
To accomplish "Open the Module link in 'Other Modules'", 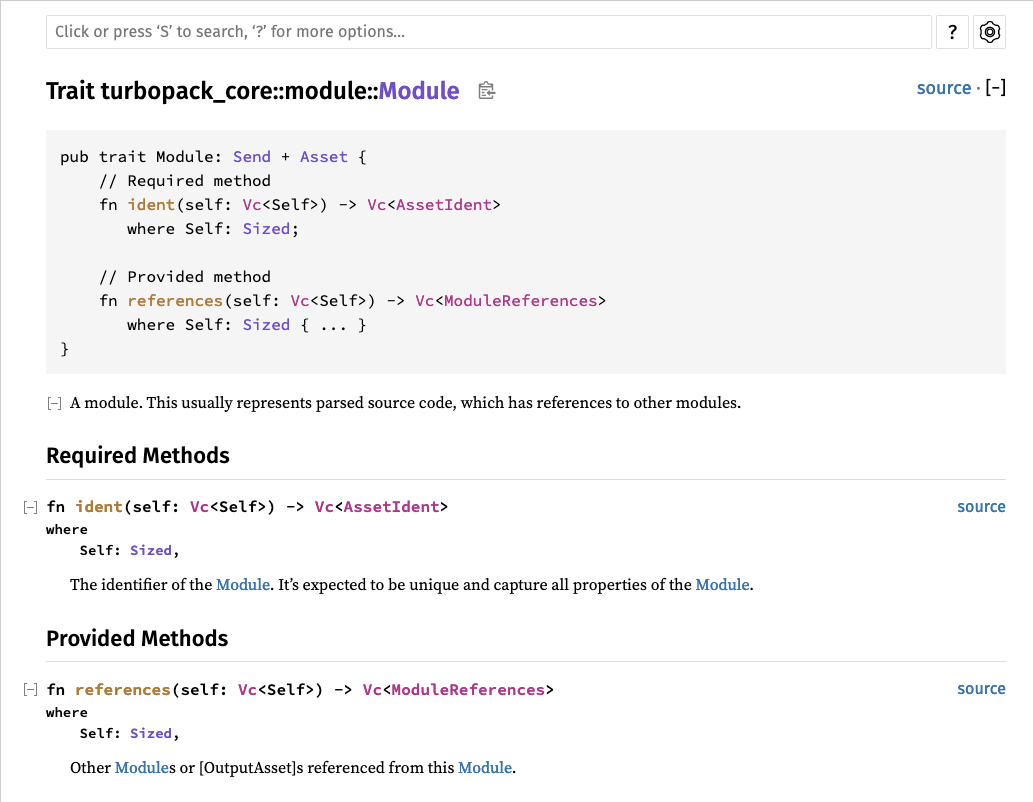I will (141, 768).
